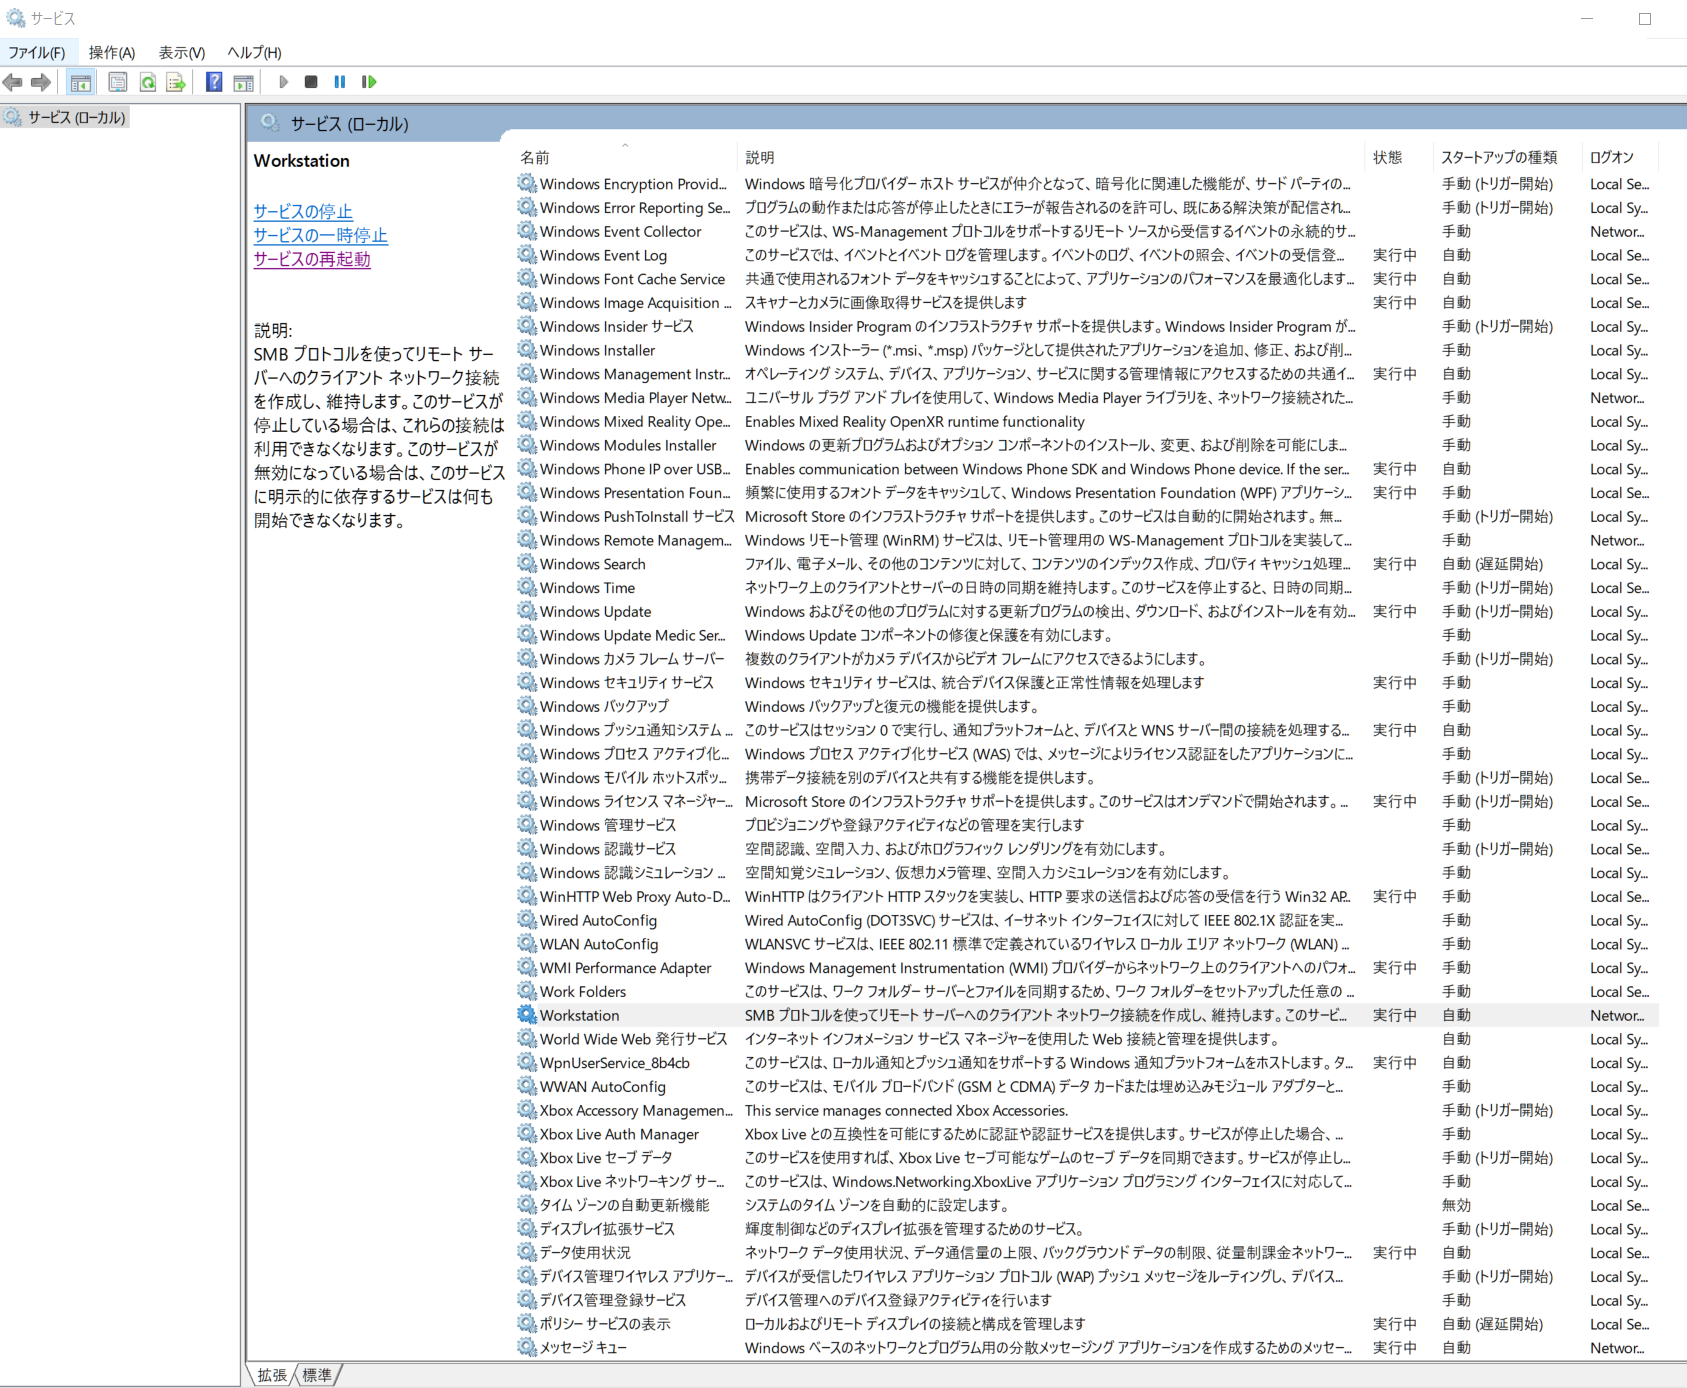Screen dimensions: 1687x1388
Task: Select the WinHTTP Web Proxy Auto-D... row
Action: point(1086,896)
